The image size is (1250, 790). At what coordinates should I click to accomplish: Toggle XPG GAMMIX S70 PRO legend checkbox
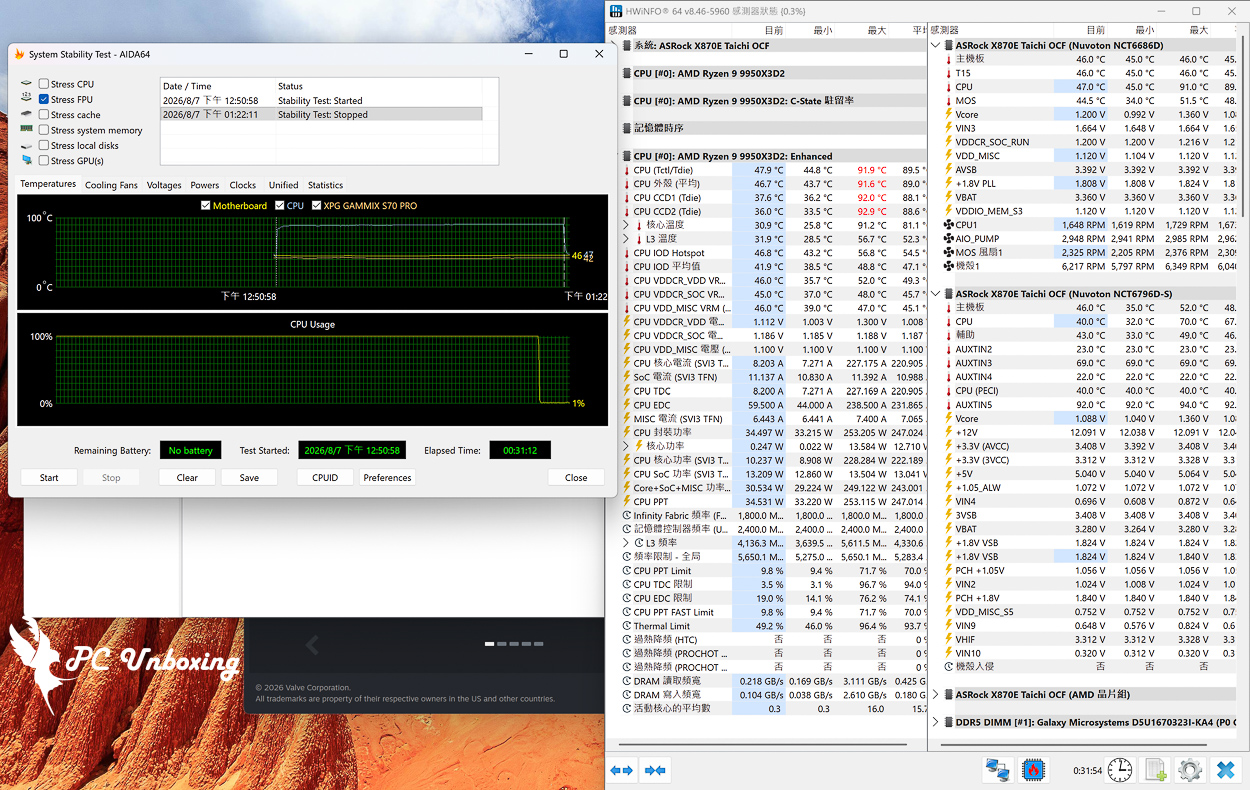tap(317, 206)
